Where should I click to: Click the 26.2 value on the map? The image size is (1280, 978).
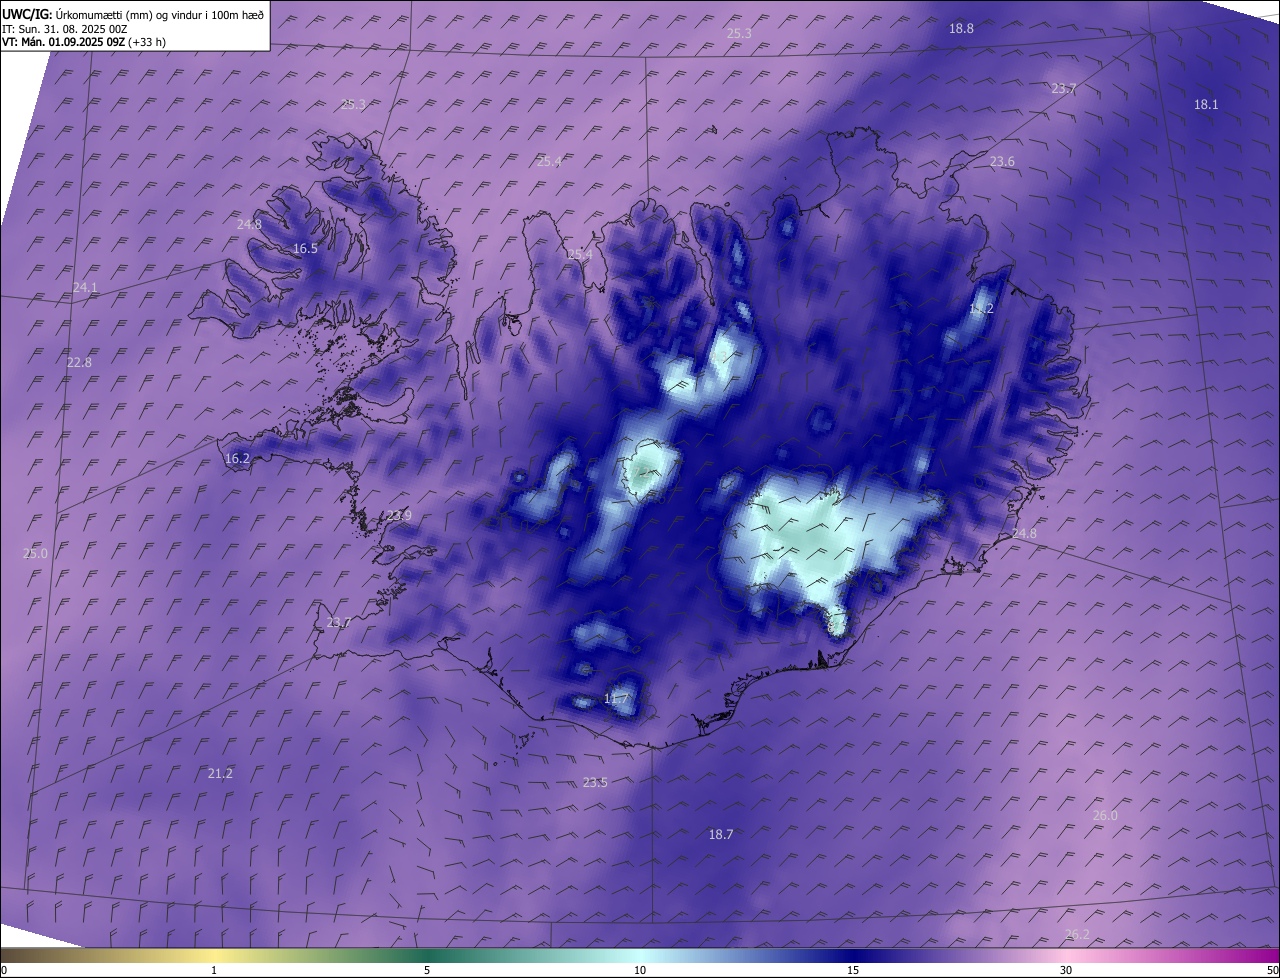coord(1077,934)
